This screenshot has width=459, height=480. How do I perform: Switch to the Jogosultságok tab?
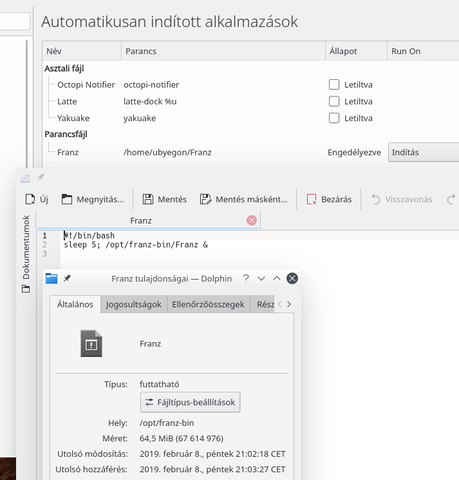133,304
